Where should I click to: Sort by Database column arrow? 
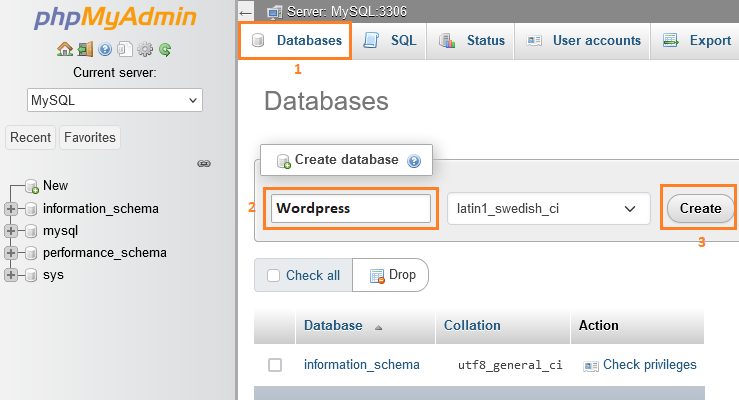(x=378, y=327)
